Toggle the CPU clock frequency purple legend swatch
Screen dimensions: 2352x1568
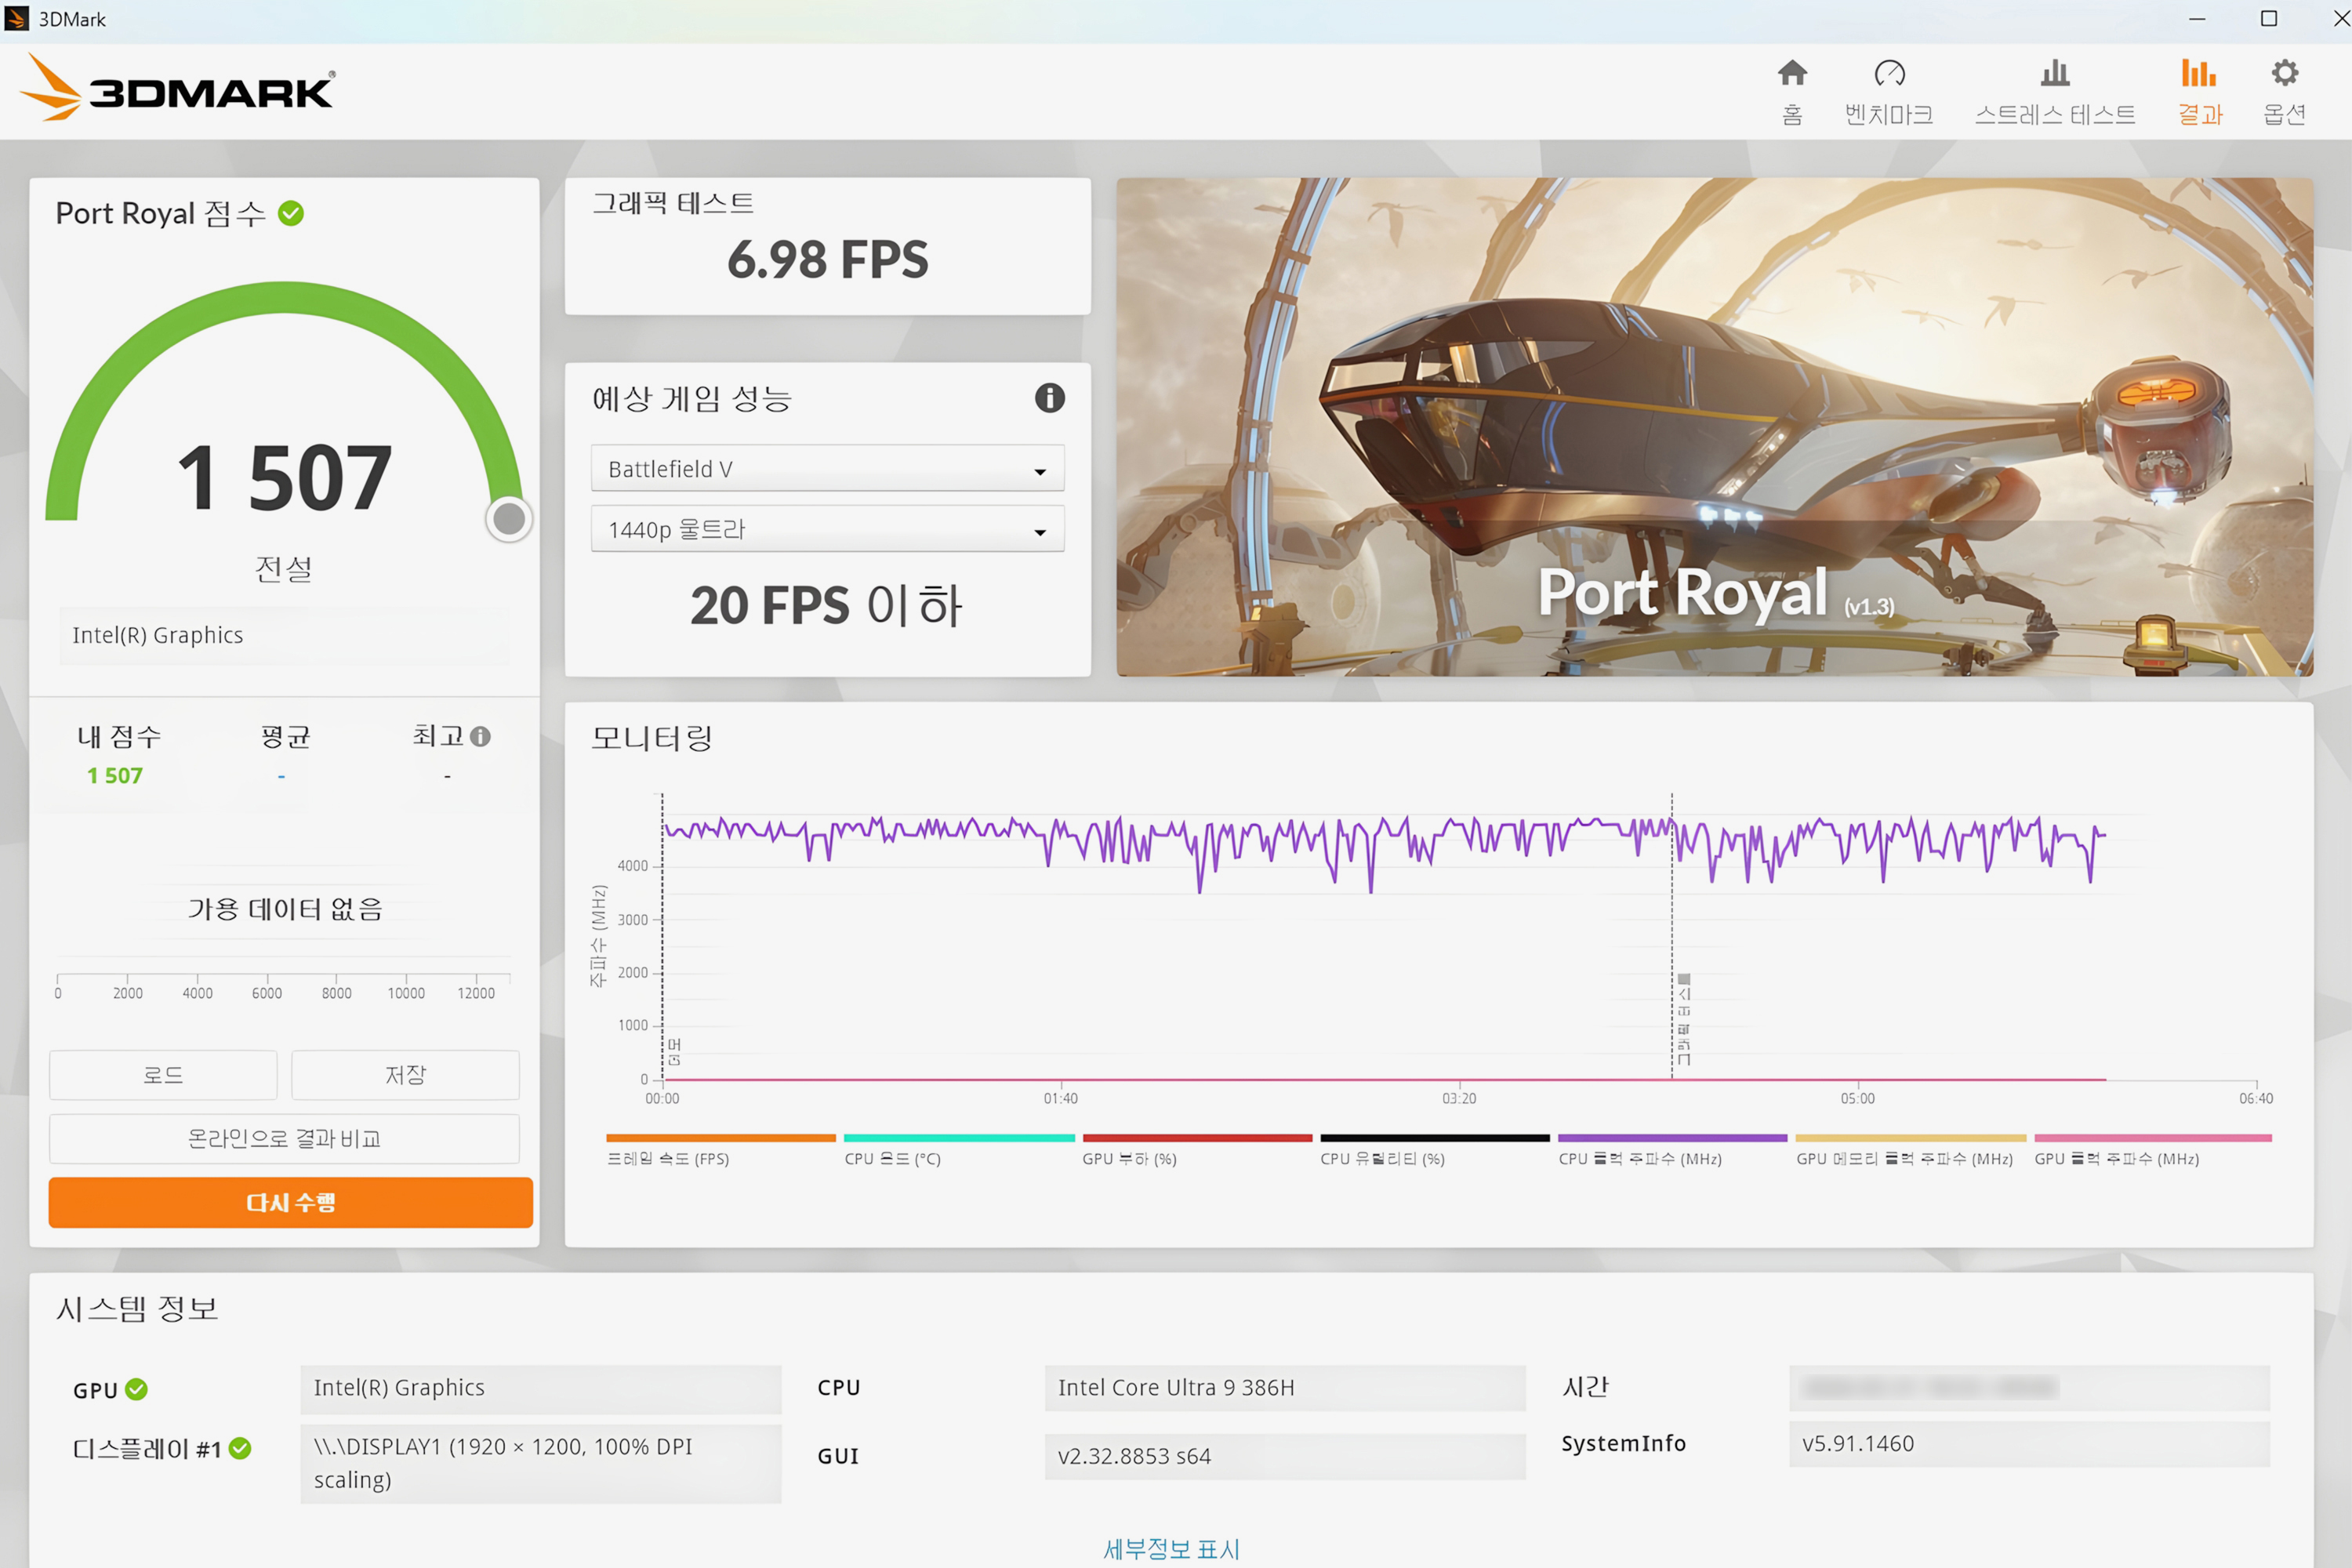1672,1138
